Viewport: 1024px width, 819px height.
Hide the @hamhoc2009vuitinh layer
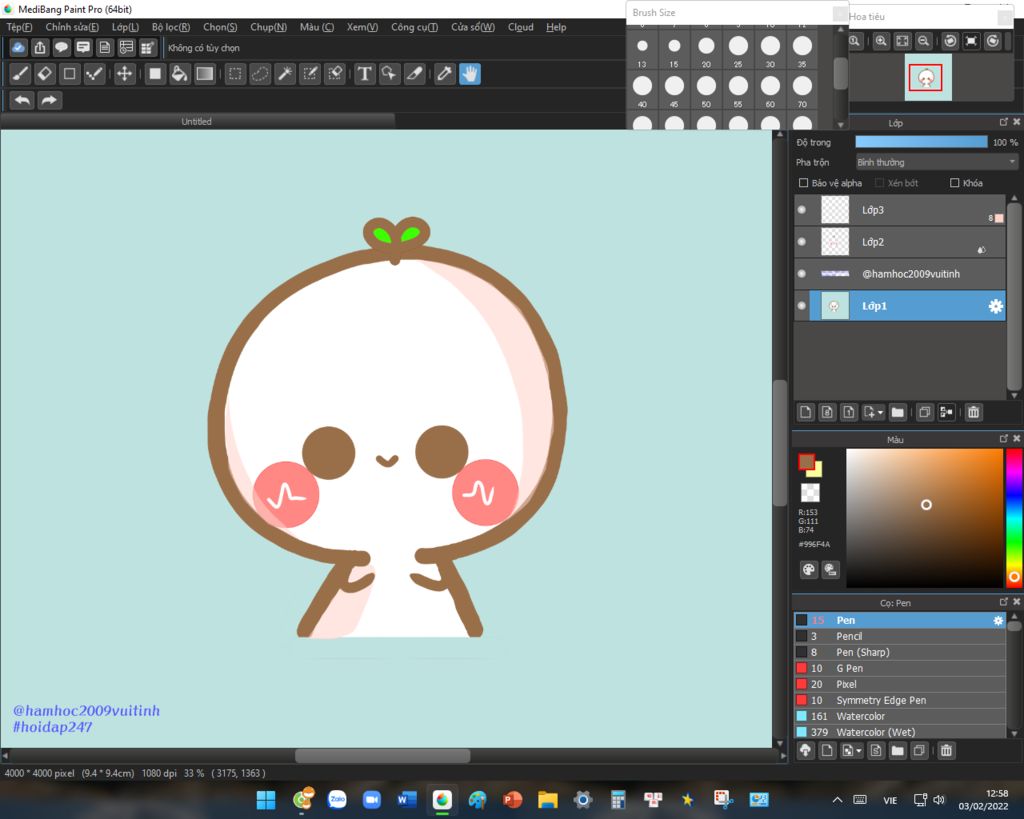pos(802,274)
